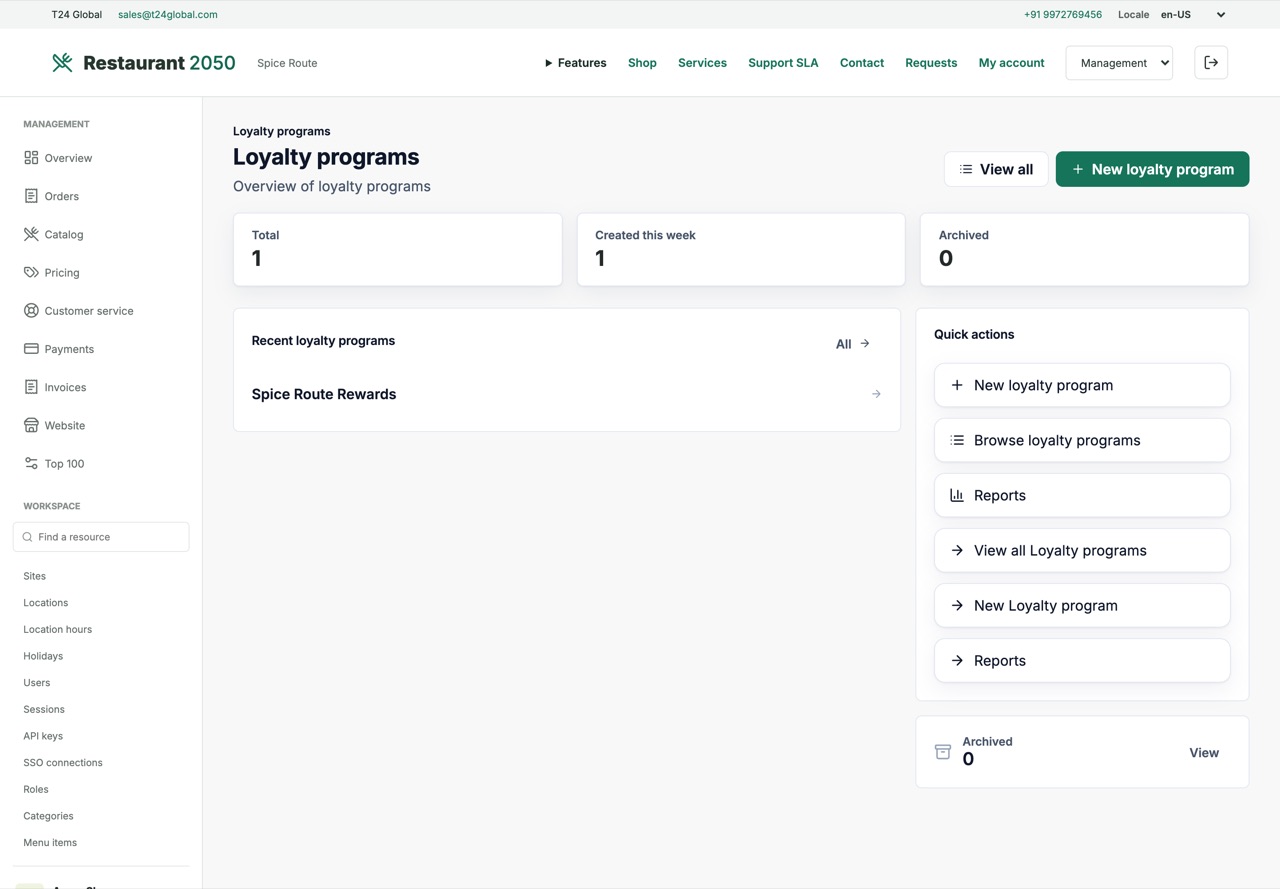Click the Overview grid icon in sidebar

click(31, 158)
